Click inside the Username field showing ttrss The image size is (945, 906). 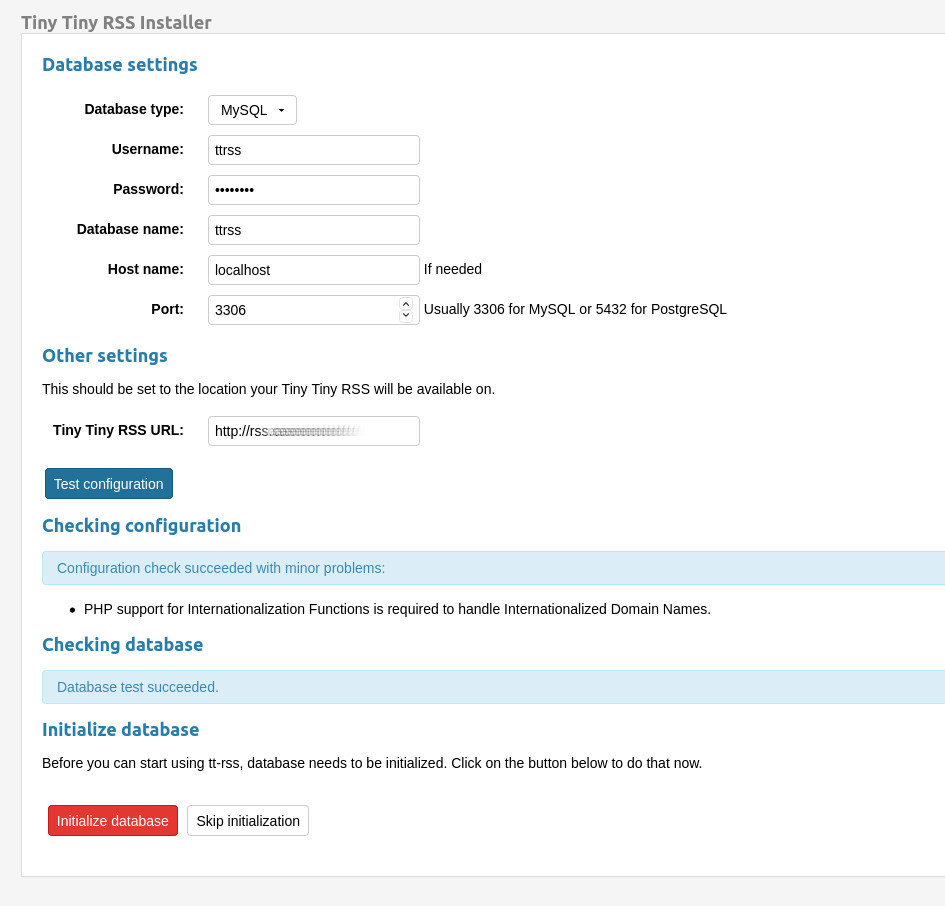pyautogui.click(x=313, y=149)
